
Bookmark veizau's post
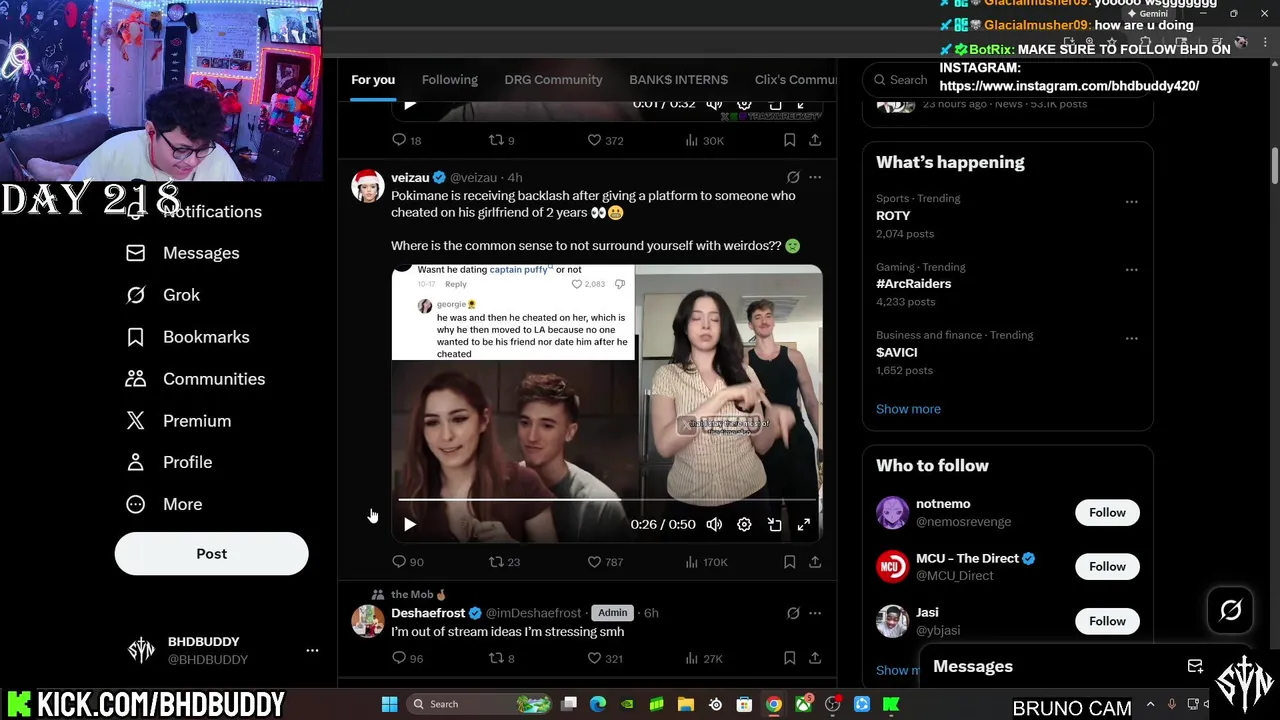(789, 562)
